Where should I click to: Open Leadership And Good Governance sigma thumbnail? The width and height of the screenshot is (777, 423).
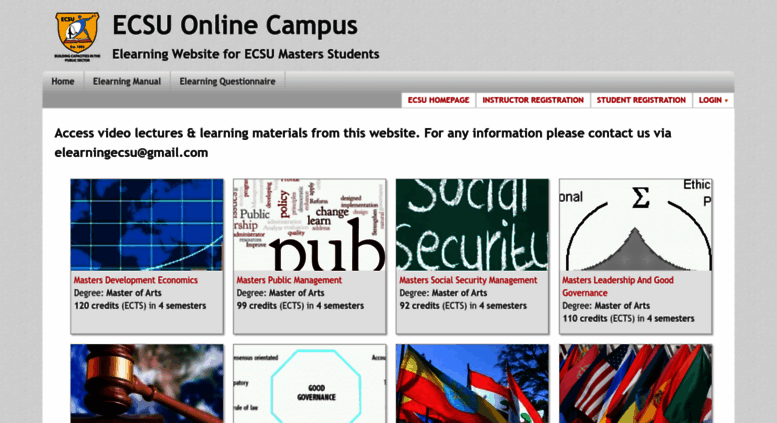636,225
